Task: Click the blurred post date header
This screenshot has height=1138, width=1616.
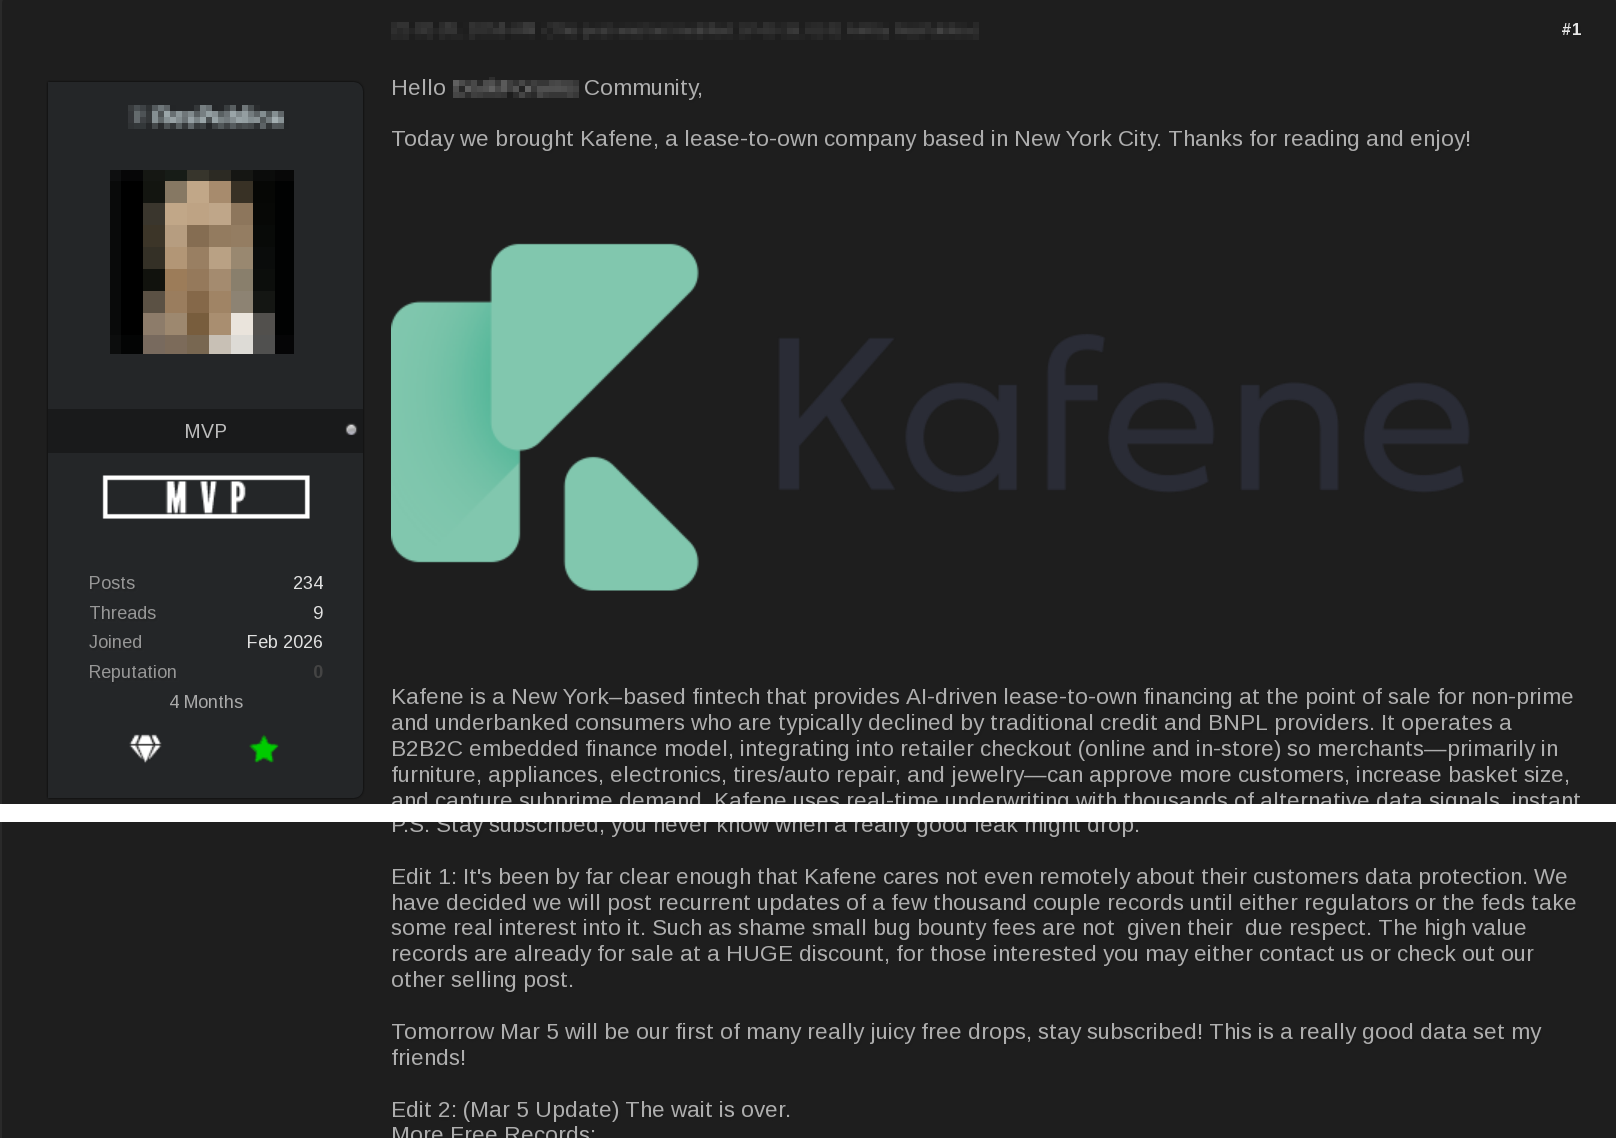Action: (685, 30)
